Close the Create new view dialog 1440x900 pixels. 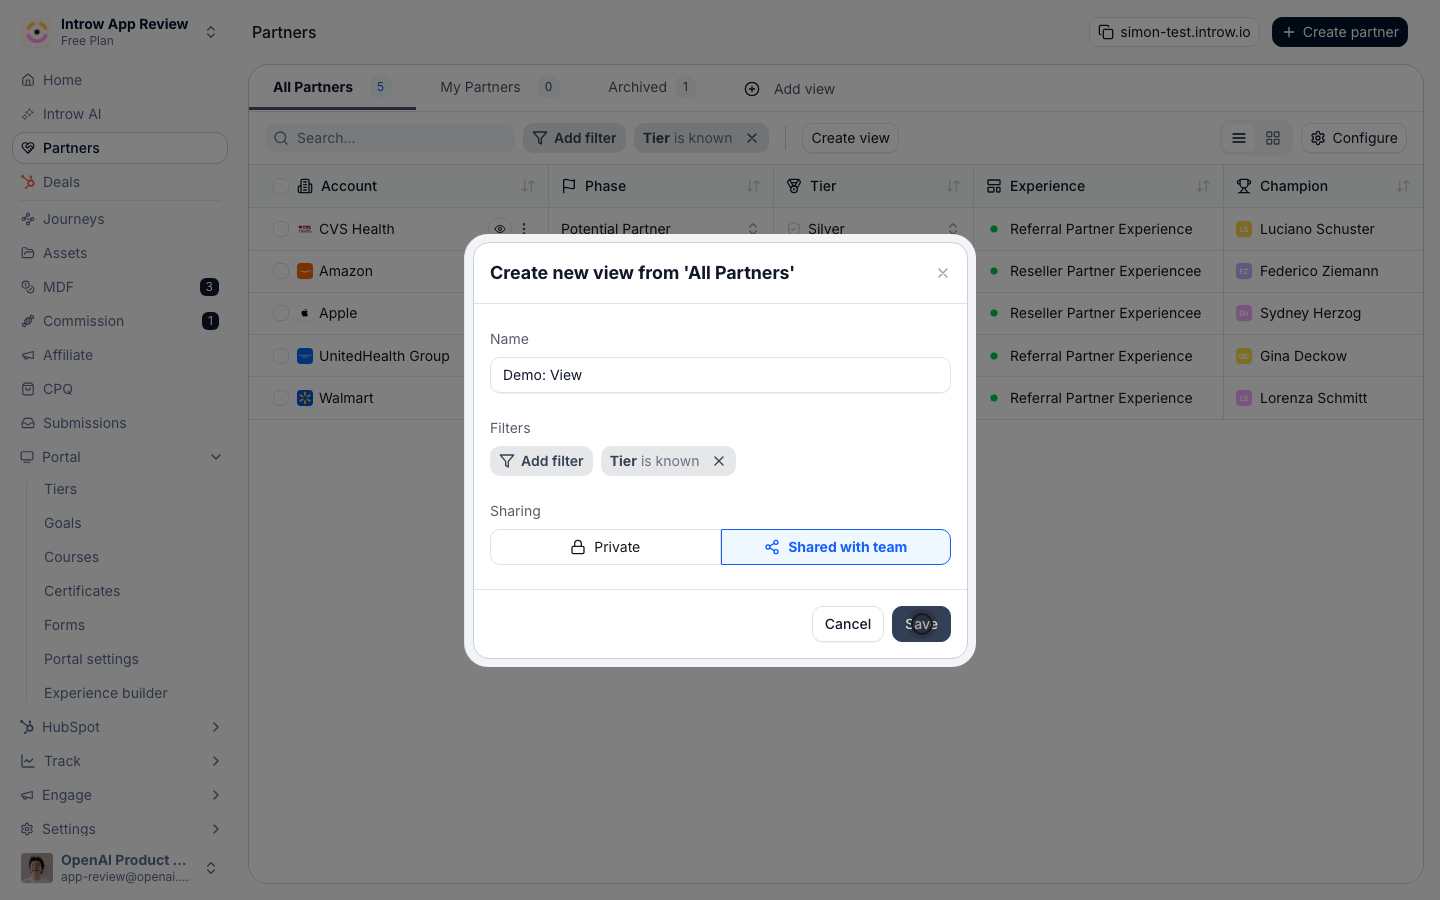(943, 273)
